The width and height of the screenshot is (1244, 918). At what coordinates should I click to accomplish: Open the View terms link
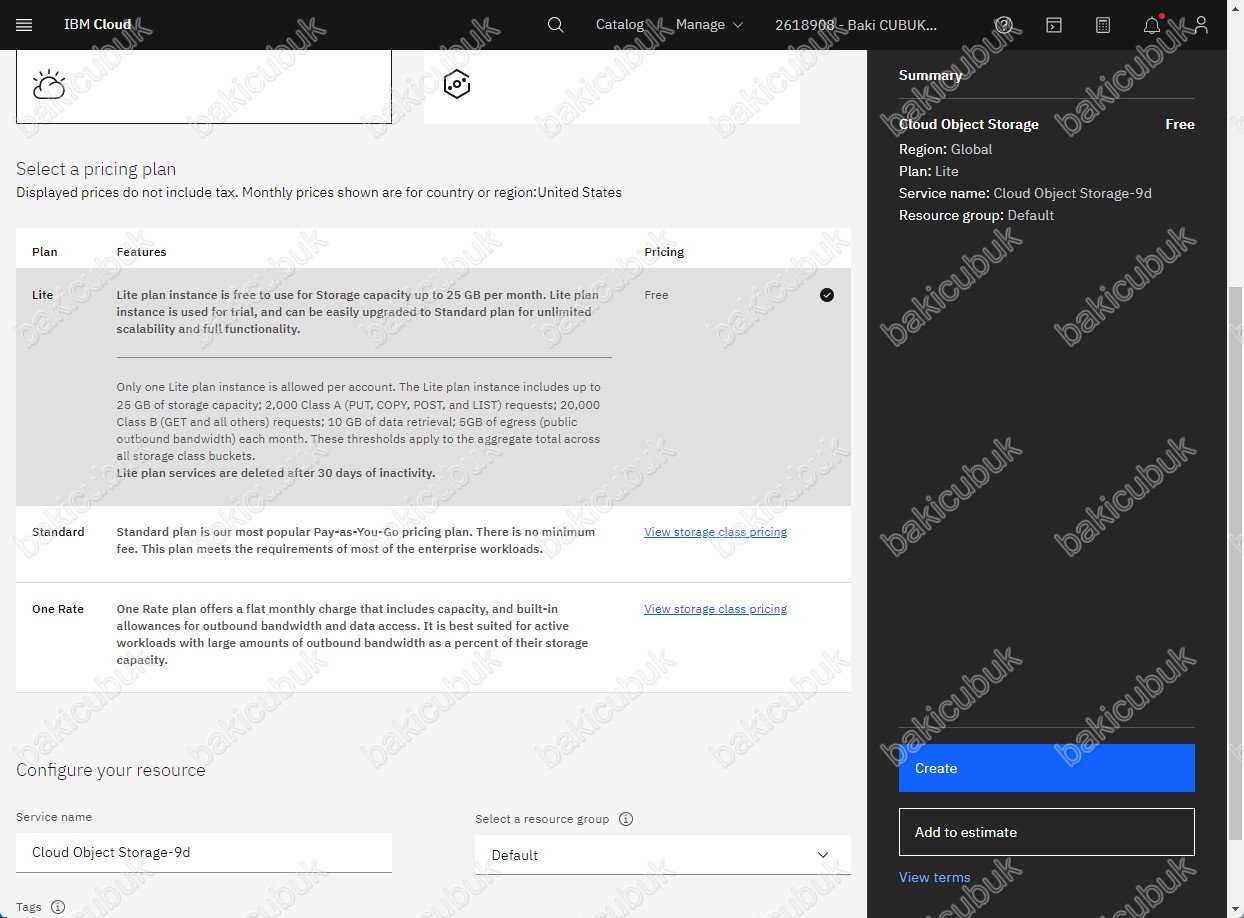[935, 877]
